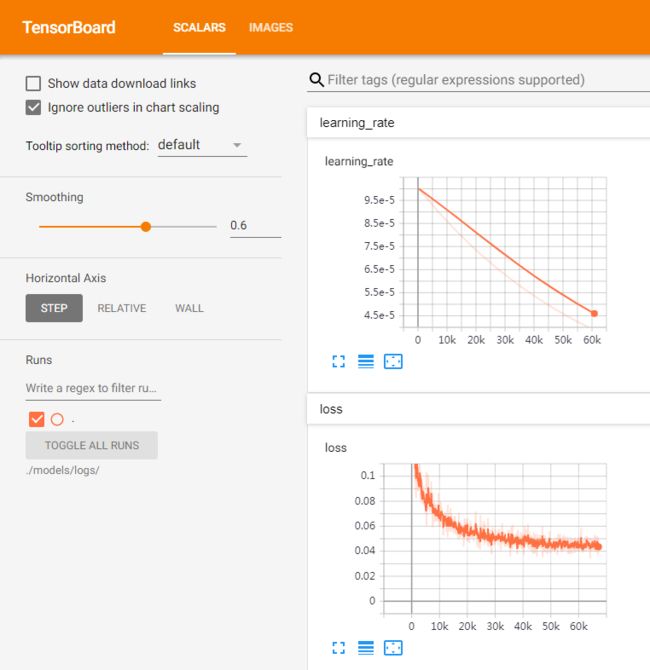Expand the learning_rate chart to full size
Screen dimensions: 650x670
[338, 361]
